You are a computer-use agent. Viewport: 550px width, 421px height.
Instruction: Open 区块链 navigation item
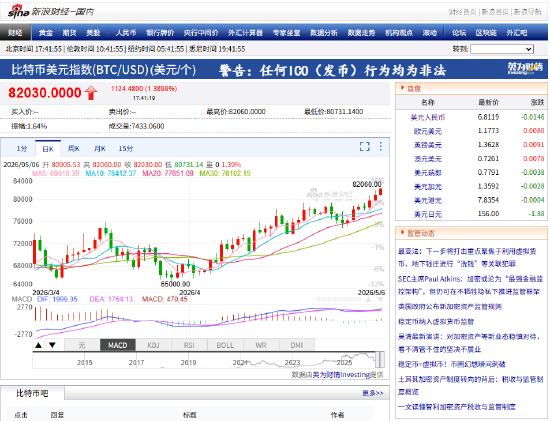click(486, 33)
